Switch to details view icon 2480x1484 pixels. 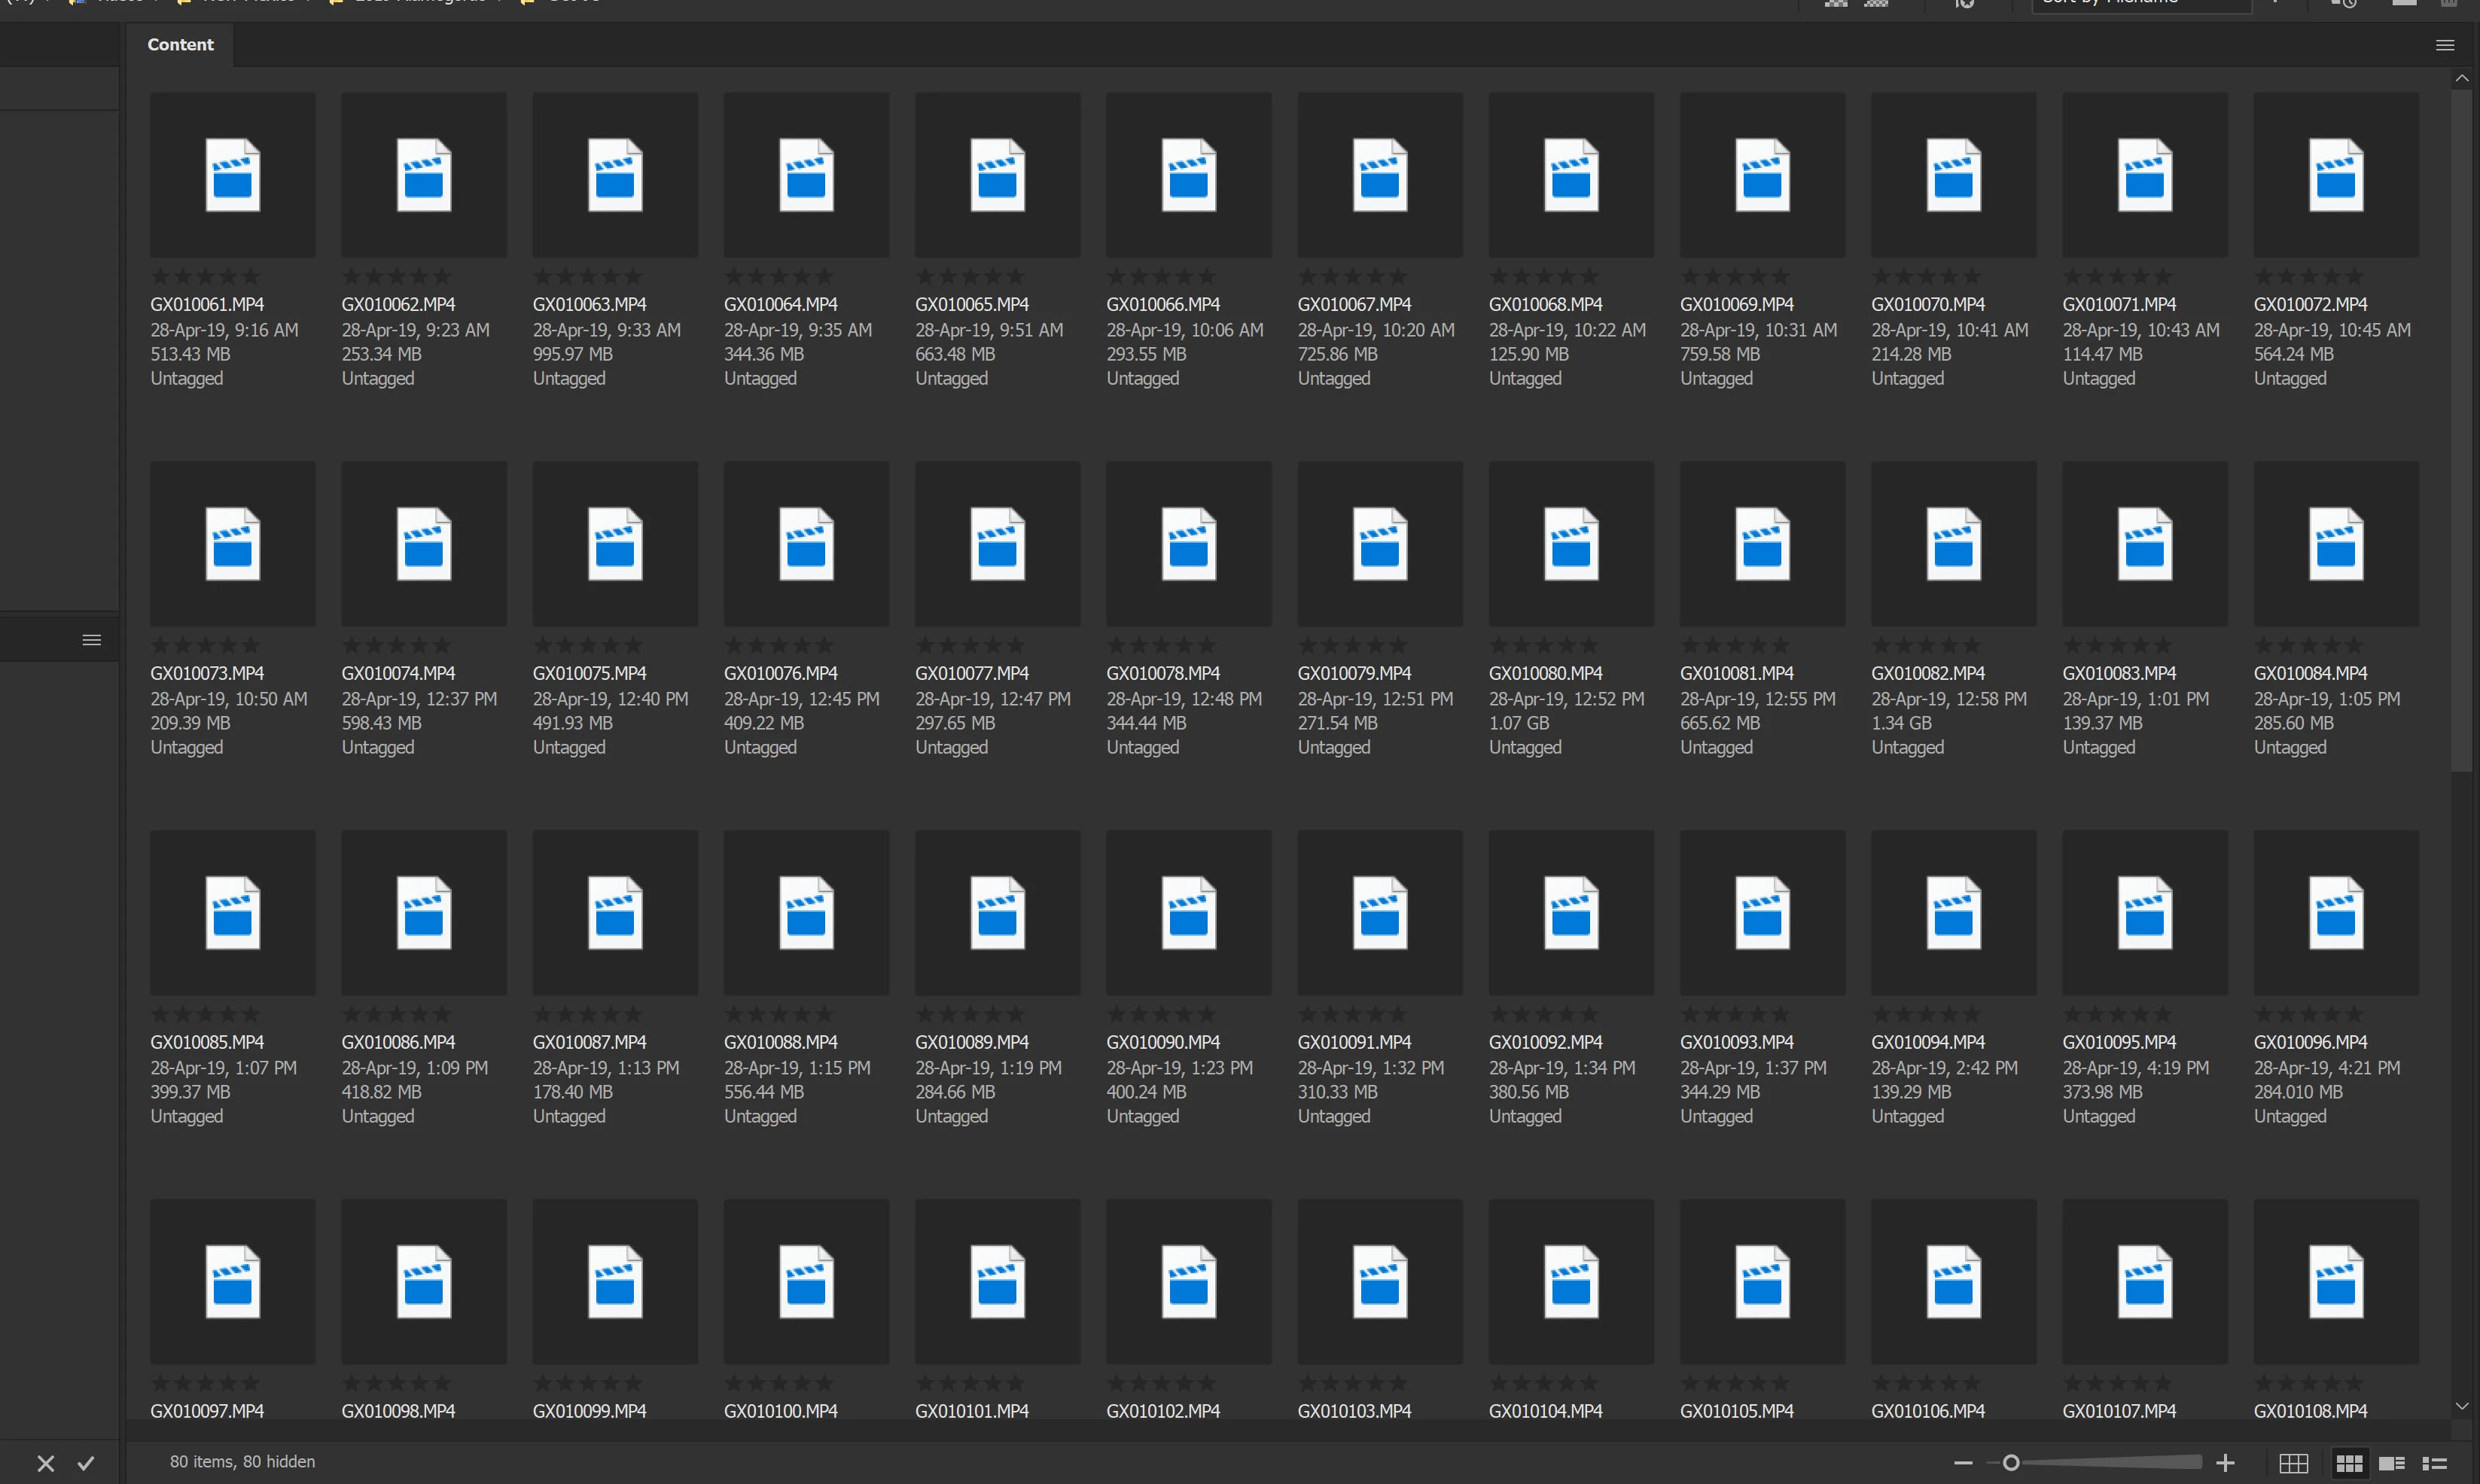(x=2392, y=1463)
